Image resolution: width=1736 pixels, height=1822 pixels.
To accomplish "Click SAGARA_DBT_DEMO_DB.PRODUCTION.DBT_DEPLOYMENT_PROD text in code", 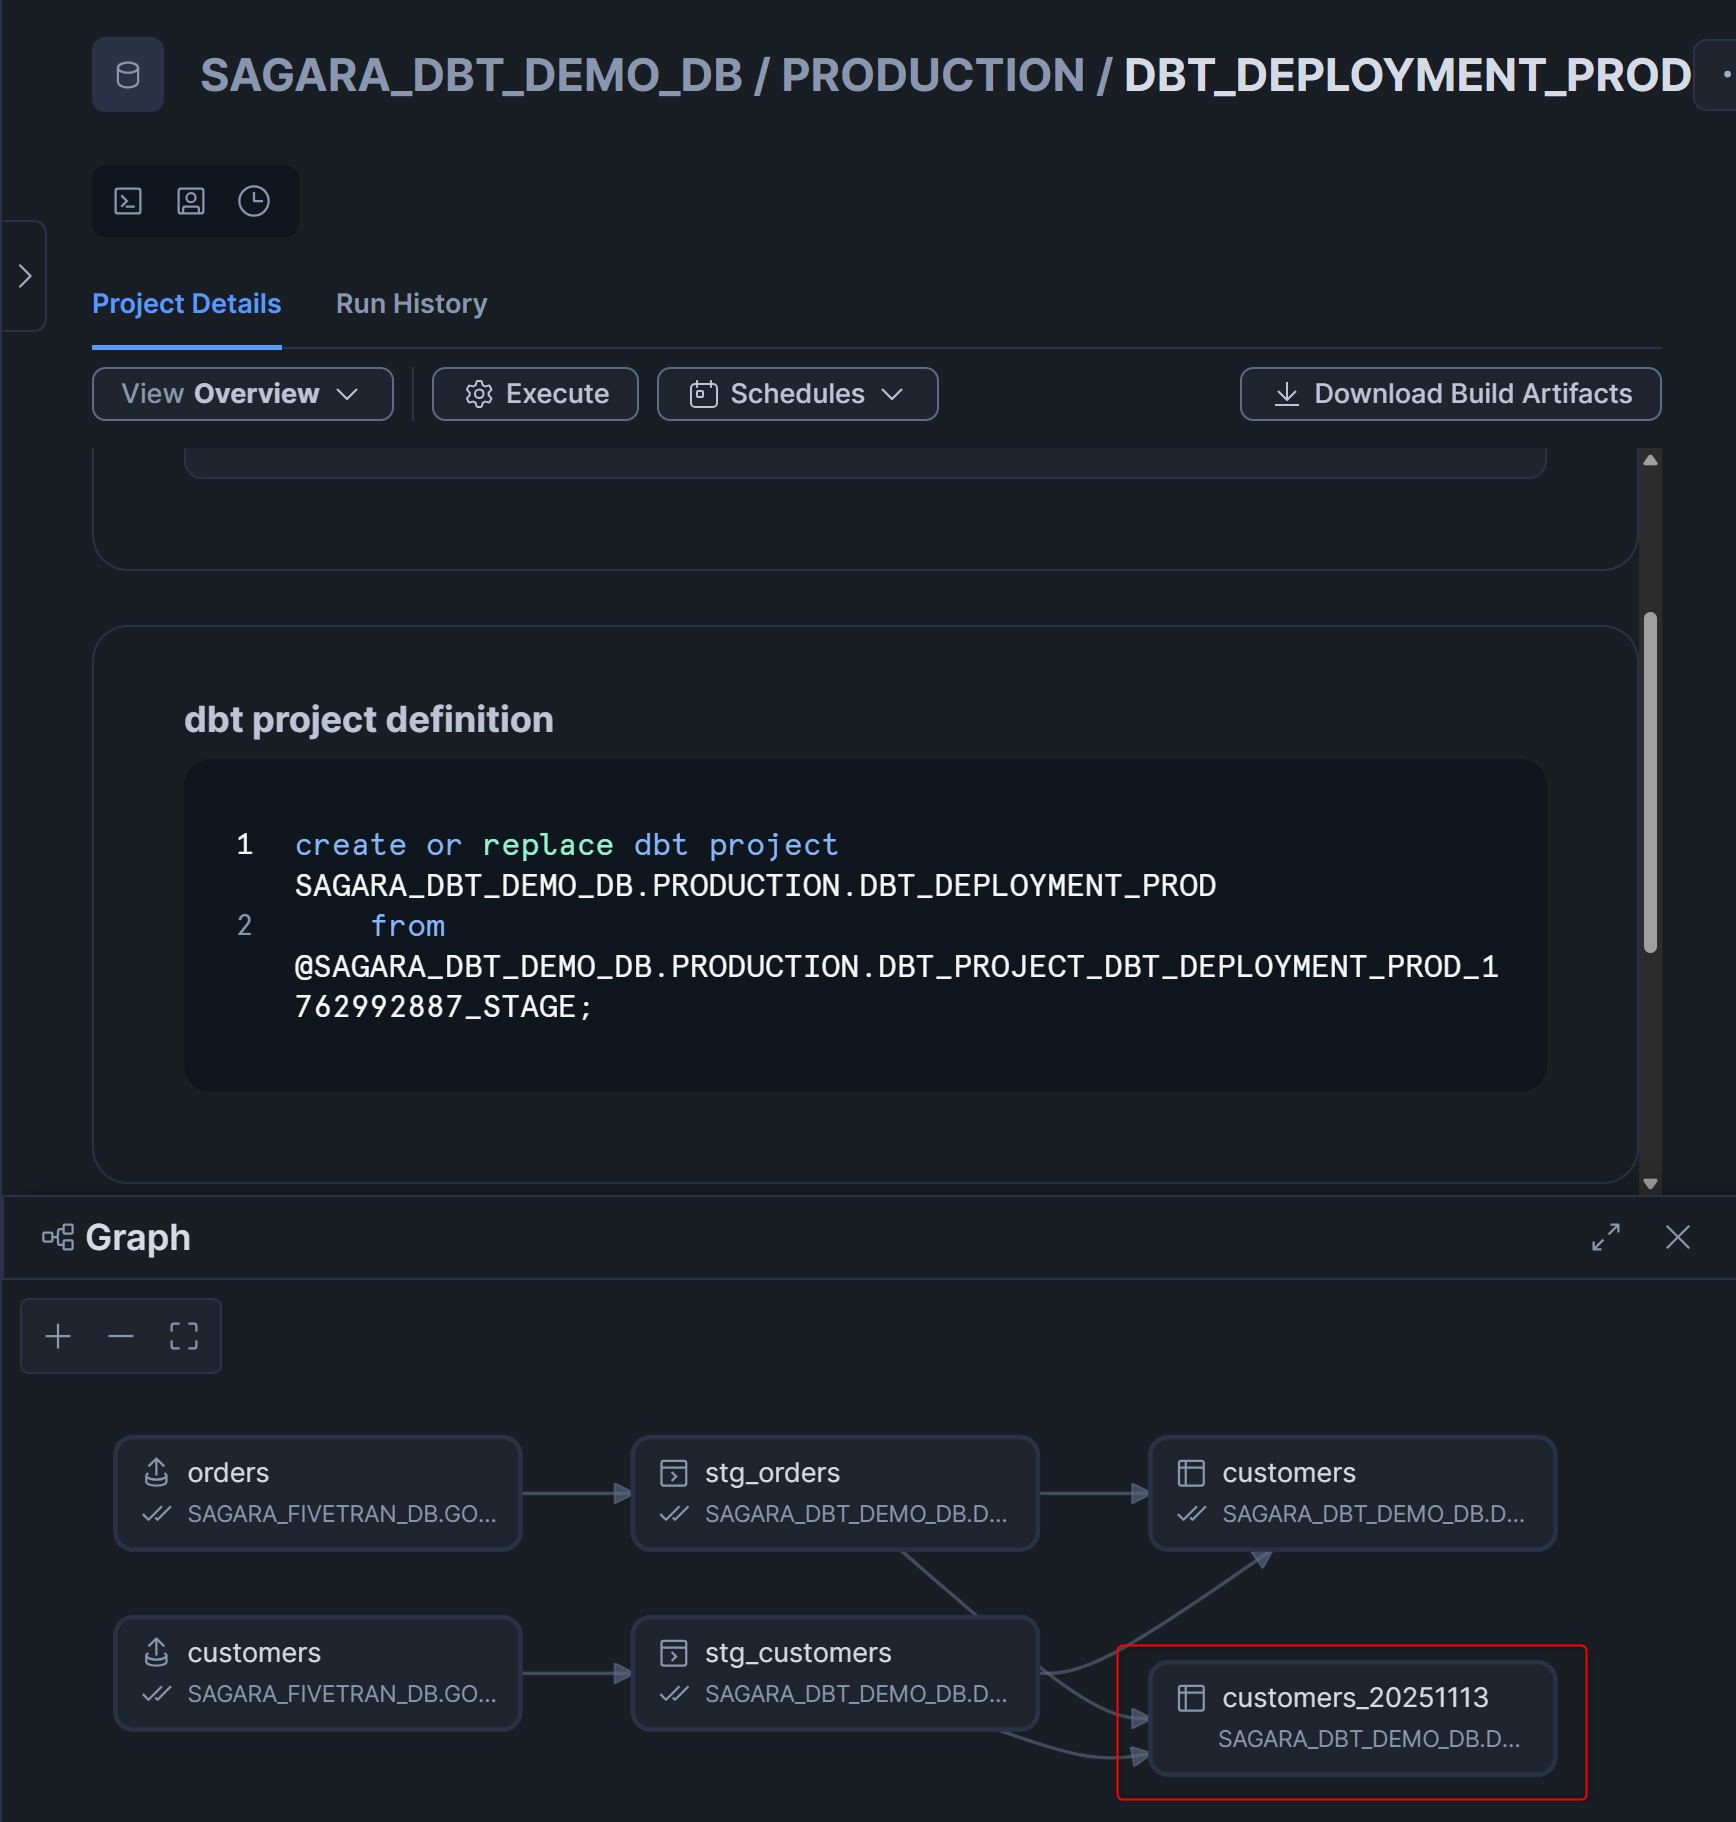I will pos(756,886).
